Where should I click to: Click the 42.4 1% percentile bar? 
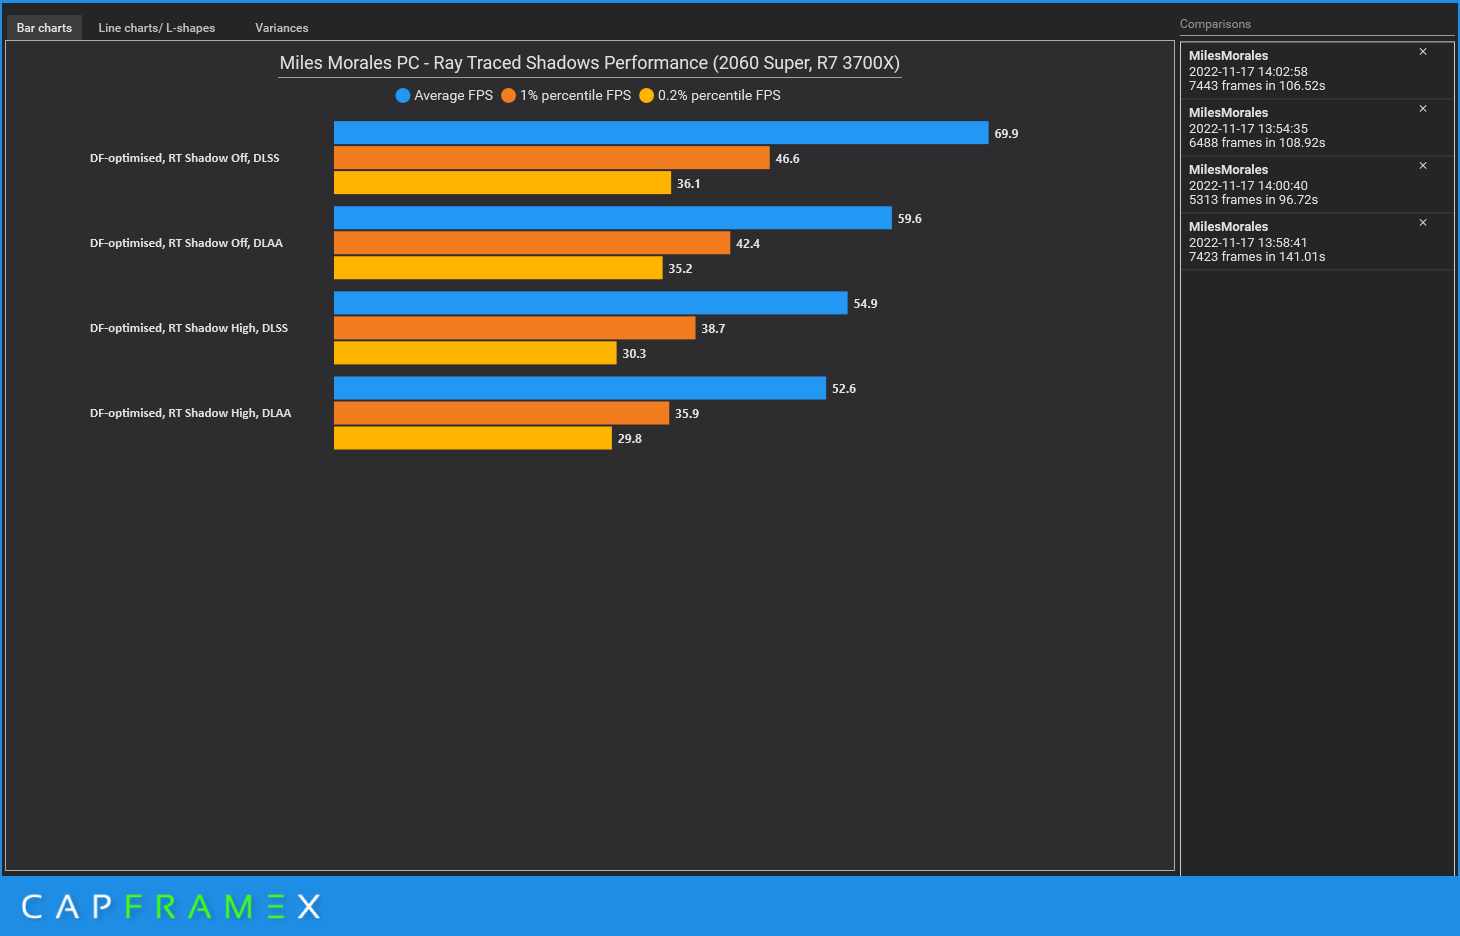[532, 243]
